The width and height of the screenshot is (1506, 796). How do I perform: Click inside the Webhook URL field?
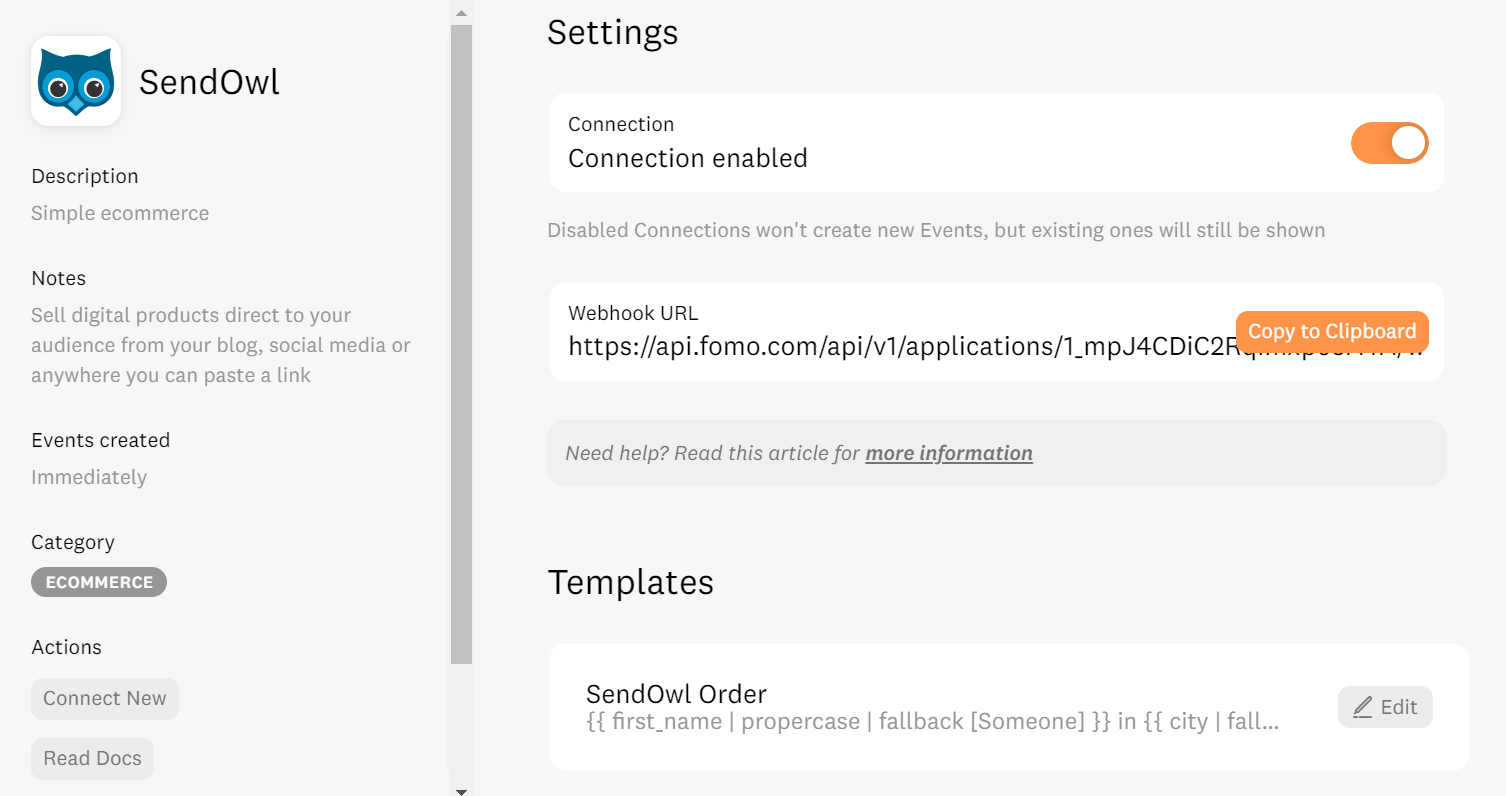pos(996,331)
